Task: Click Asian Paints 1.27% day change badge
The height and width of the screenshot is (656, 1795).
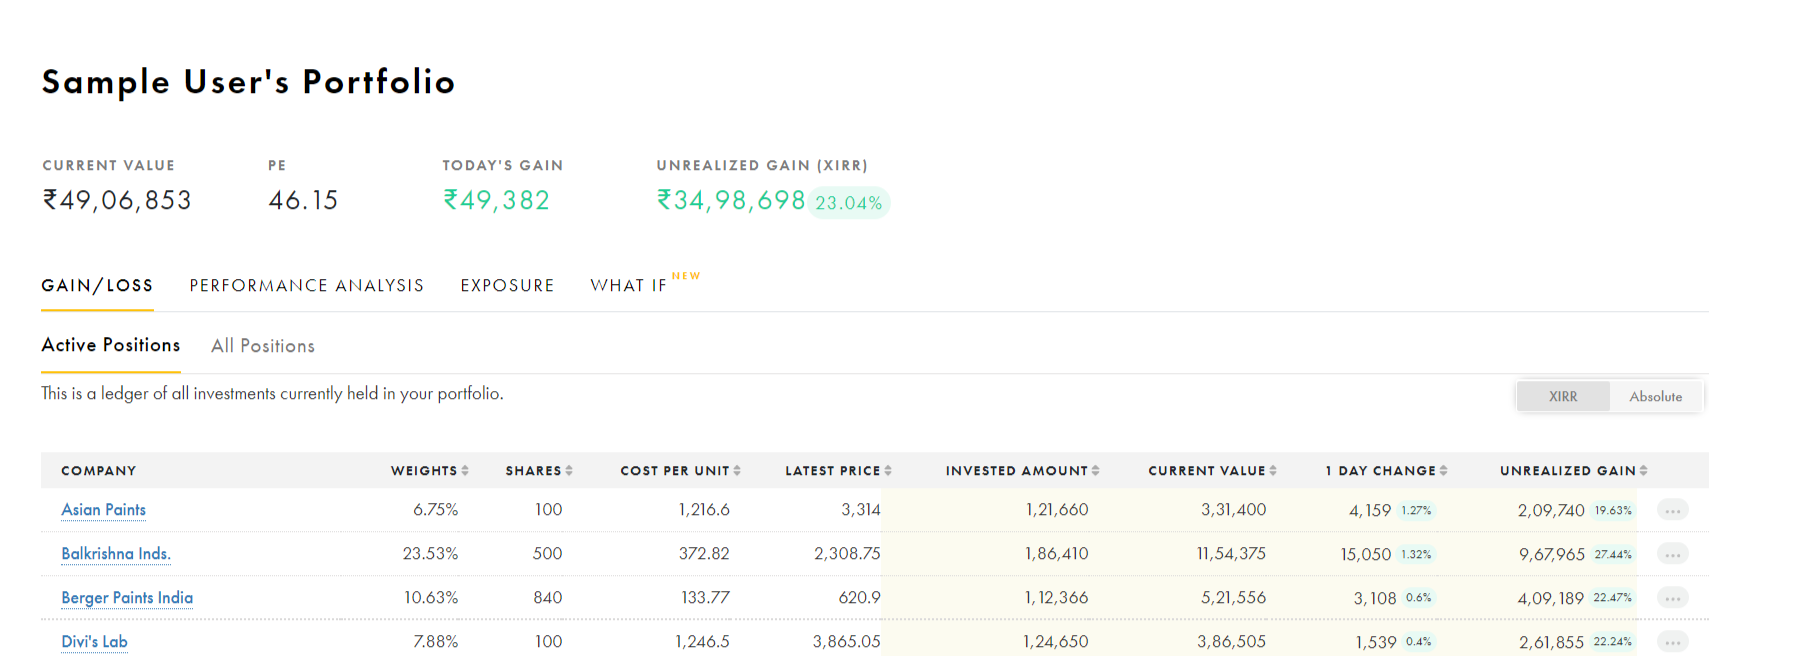Action: coord(1416,510)
